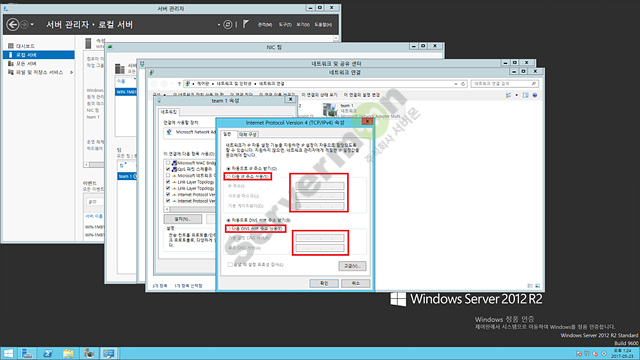Refresh the 네트워크 연결 address bar
The height and width of the screenshot is (360, 640).
463,84
